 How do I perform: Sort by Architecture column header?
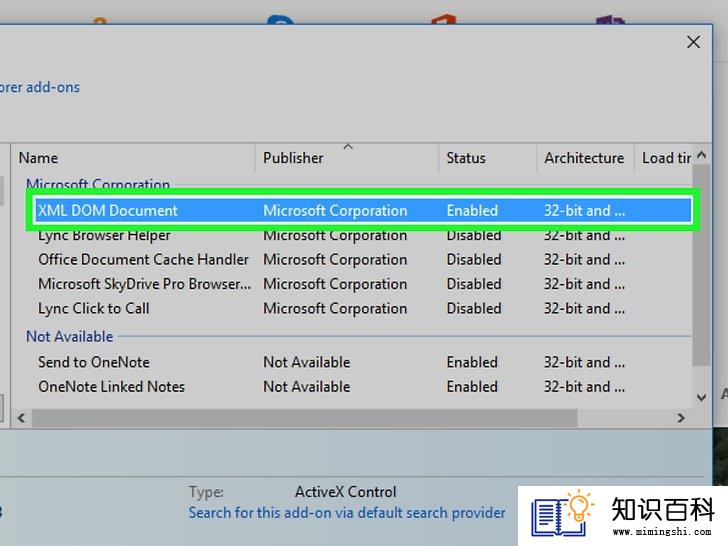point(585,158)
